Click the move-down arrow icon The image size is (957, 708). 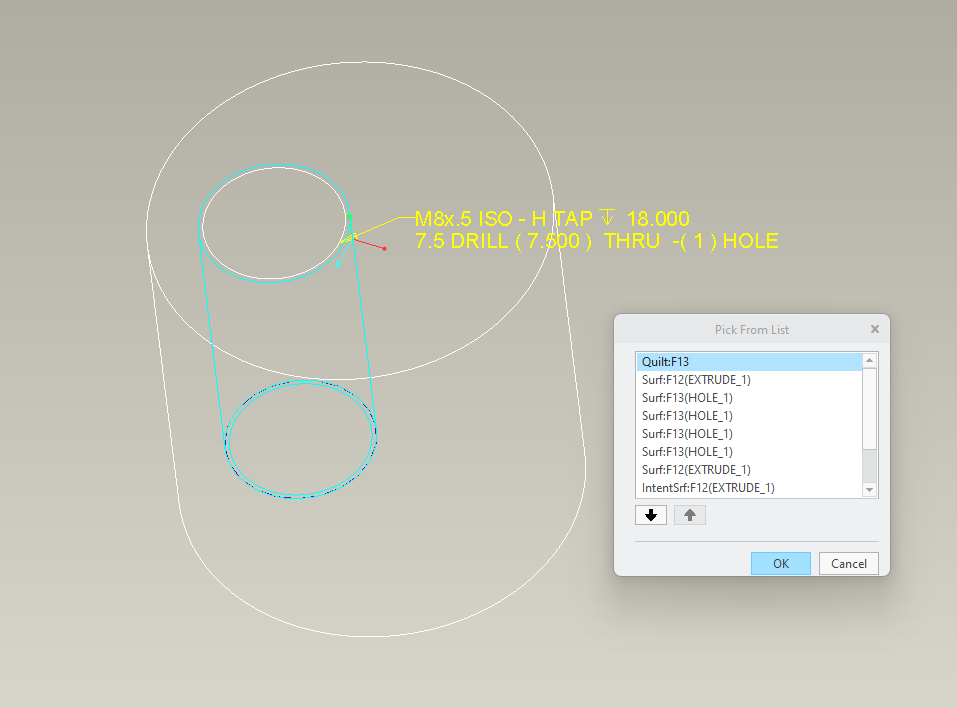tap(650, 513)
